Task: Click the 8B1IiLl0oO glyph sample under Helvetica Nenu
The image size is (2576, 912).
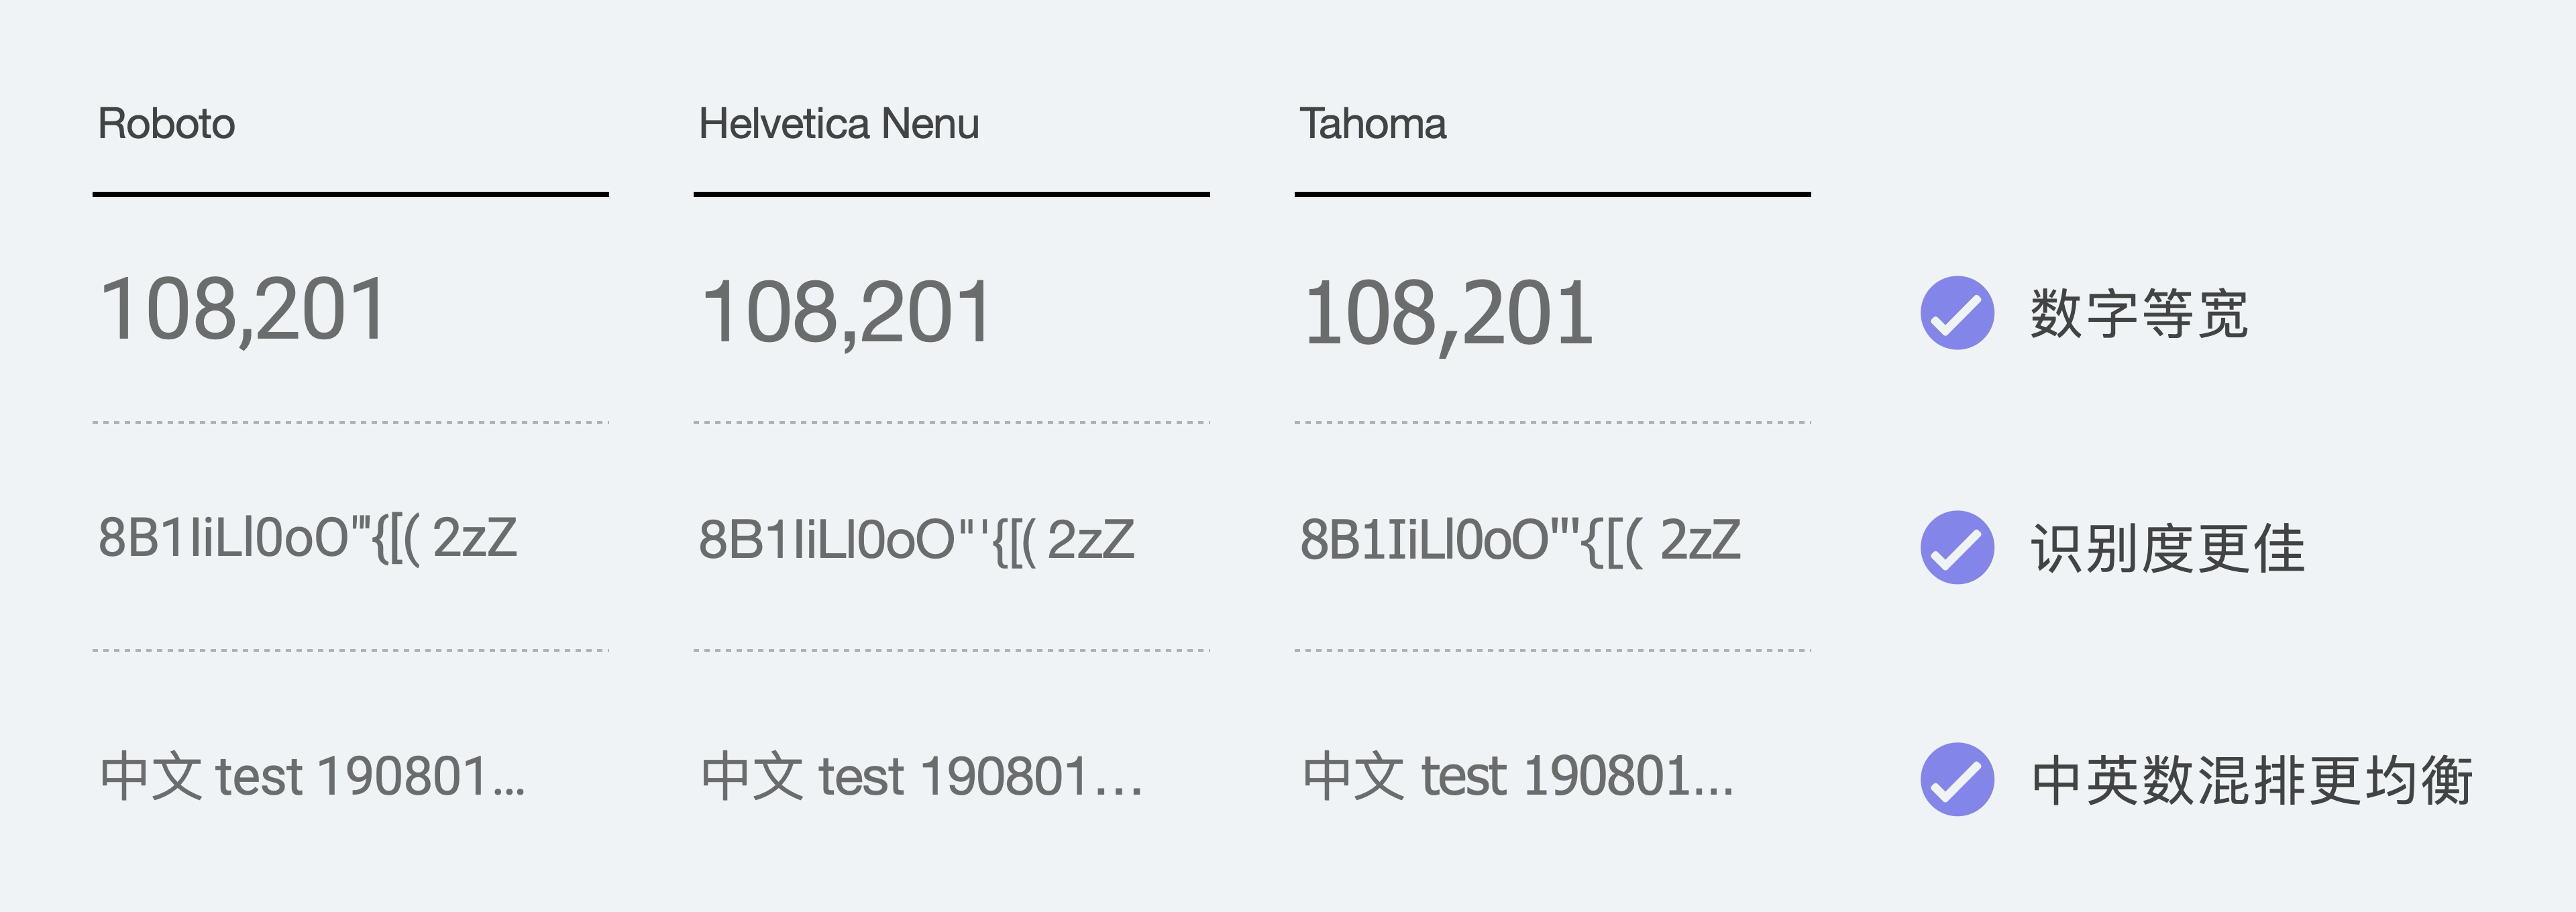Action: (x=916, y=540)
